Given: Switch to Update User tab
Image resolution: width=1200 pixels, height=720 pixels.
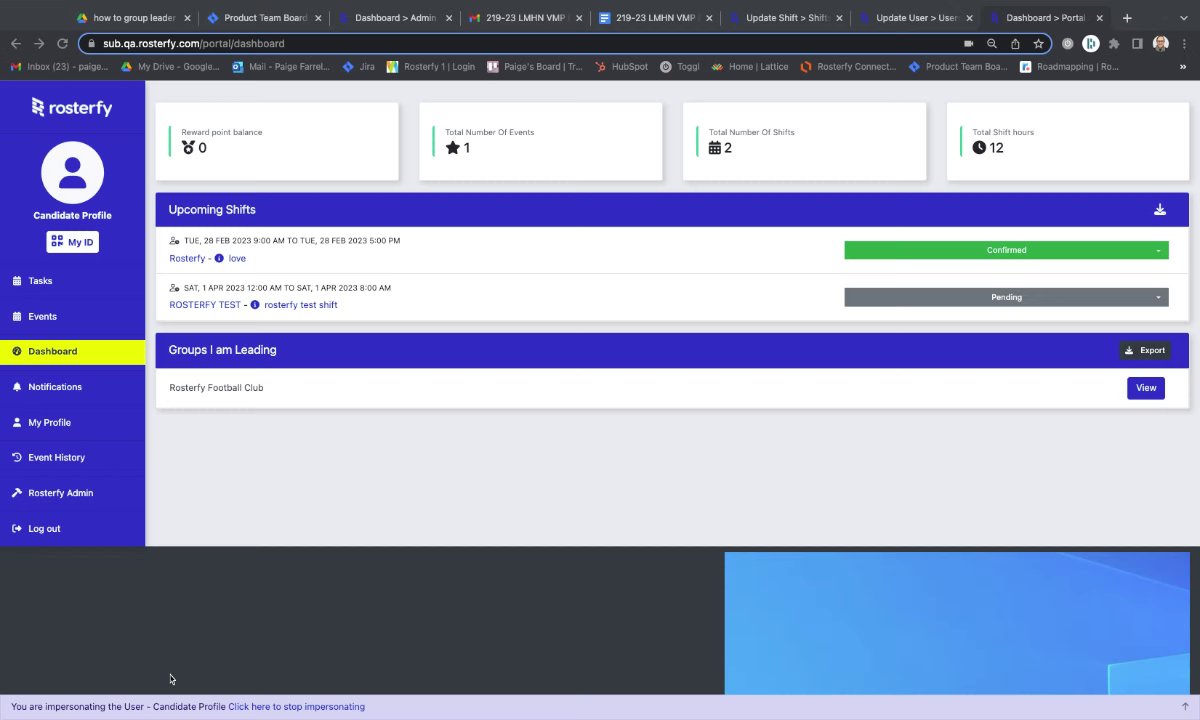Looking at the screenshot, I should tap(915, 18).
